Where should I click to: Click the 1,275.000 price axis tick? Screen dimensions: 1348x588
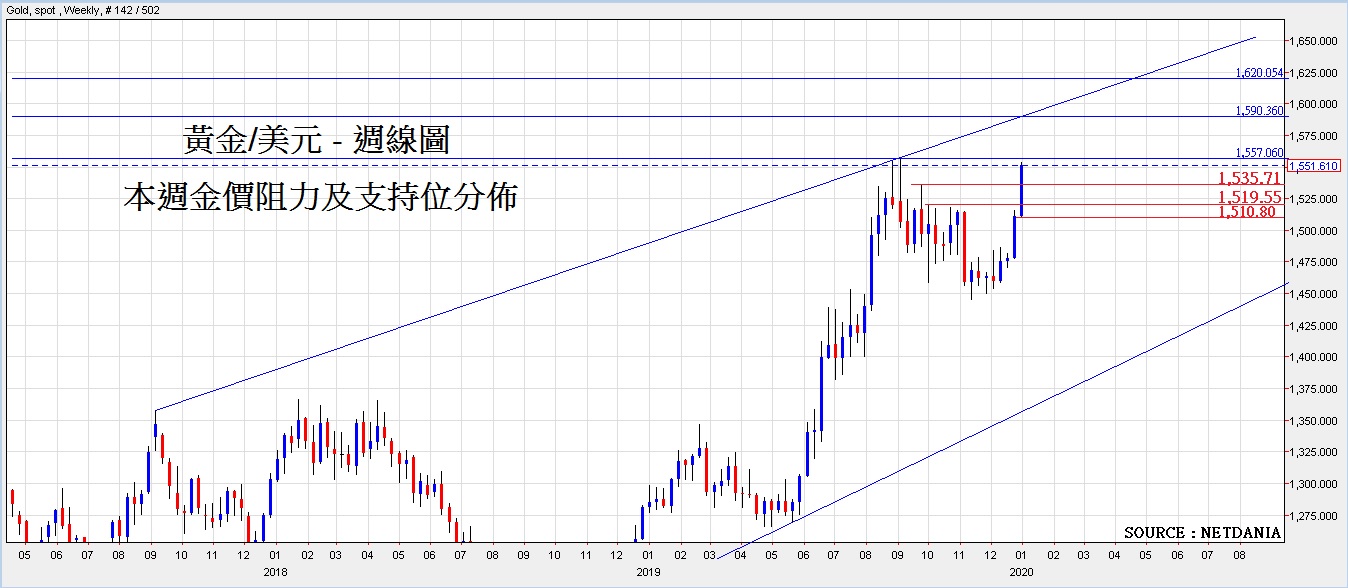1313,516
